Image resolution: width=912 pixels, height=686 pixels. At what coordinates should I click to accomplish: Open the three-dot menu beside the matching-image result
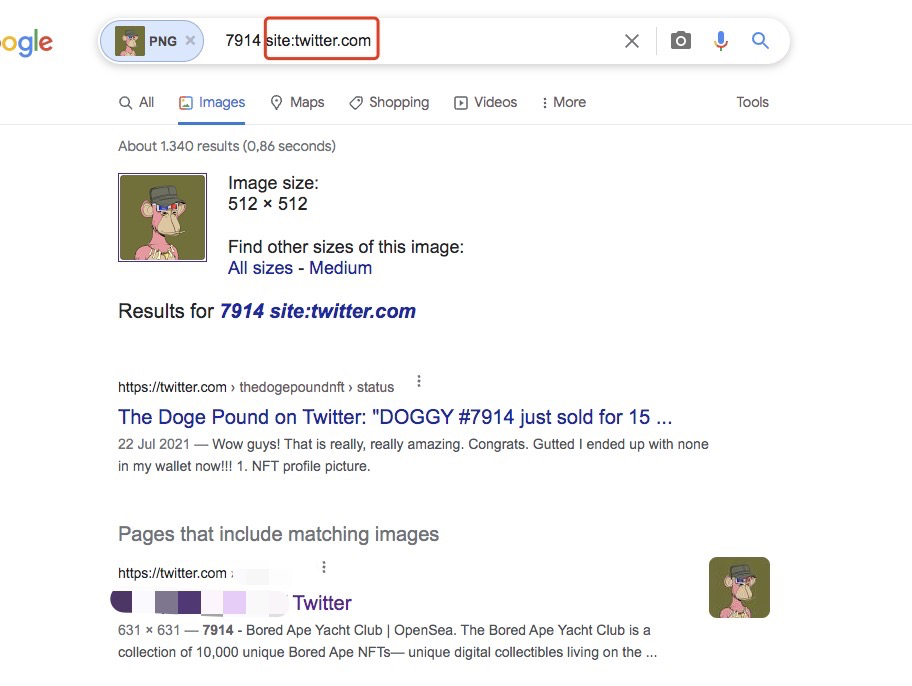[324, 567]
